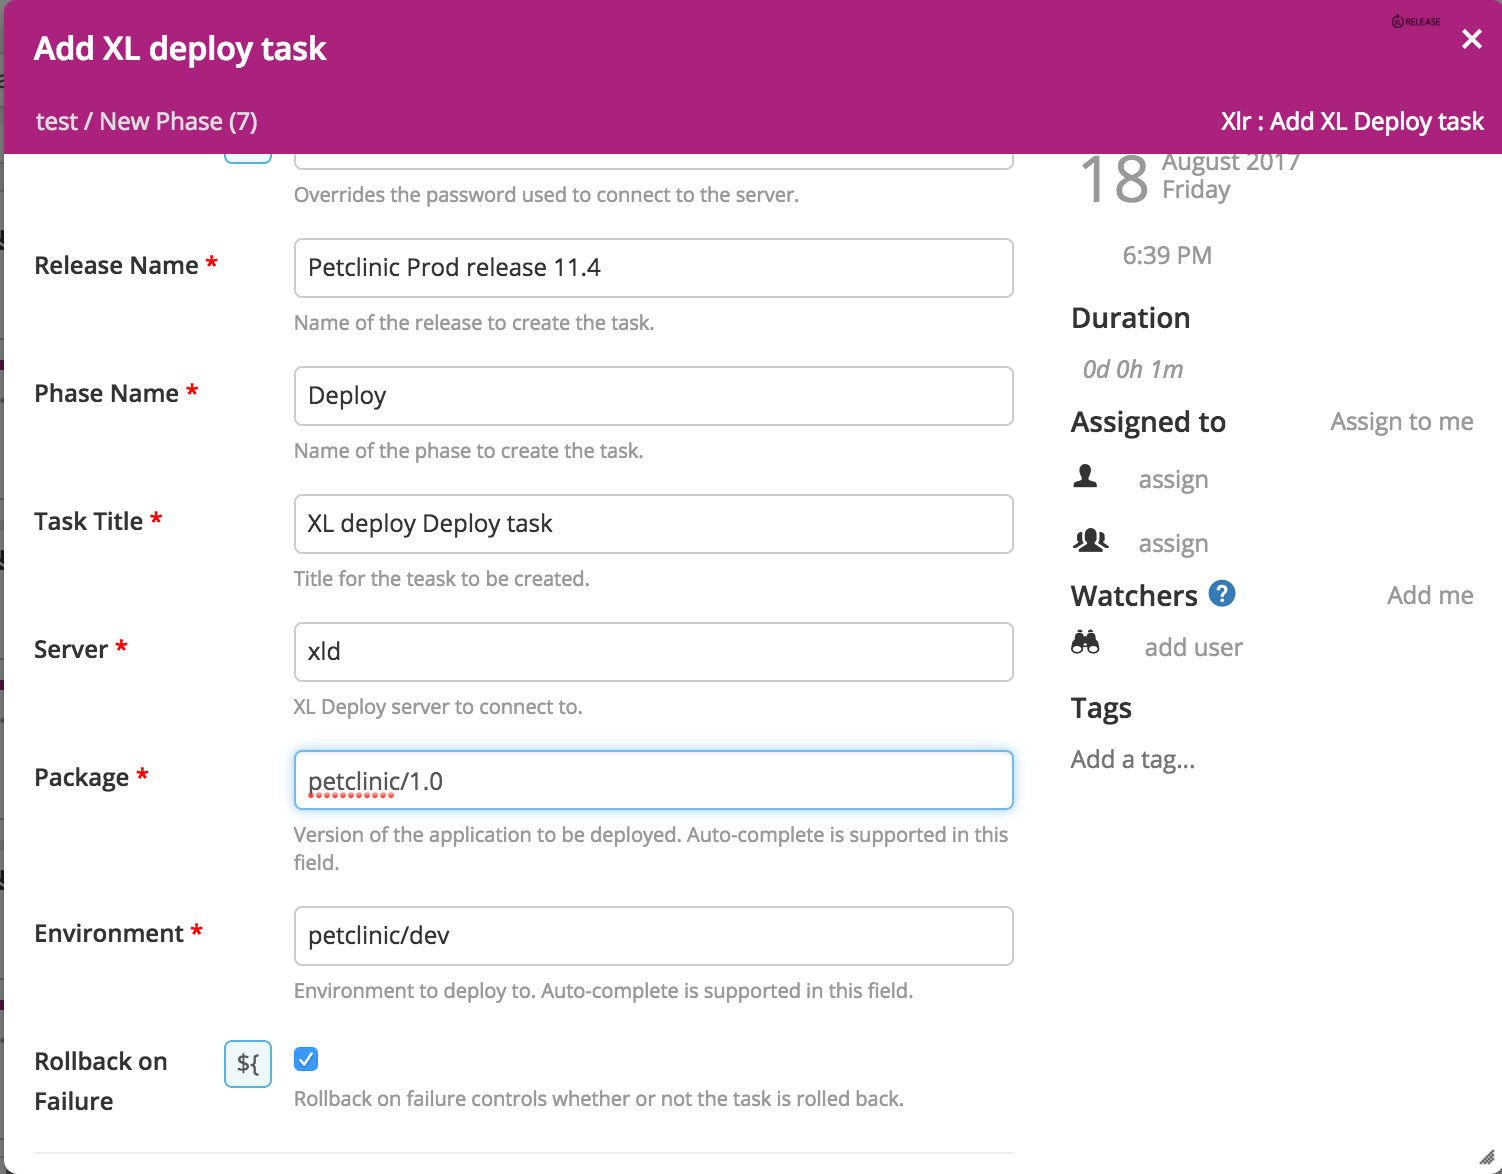Click the Add XL deploy task title
Viewport: 1502px width, 1174px height.
tap(180, 49)
